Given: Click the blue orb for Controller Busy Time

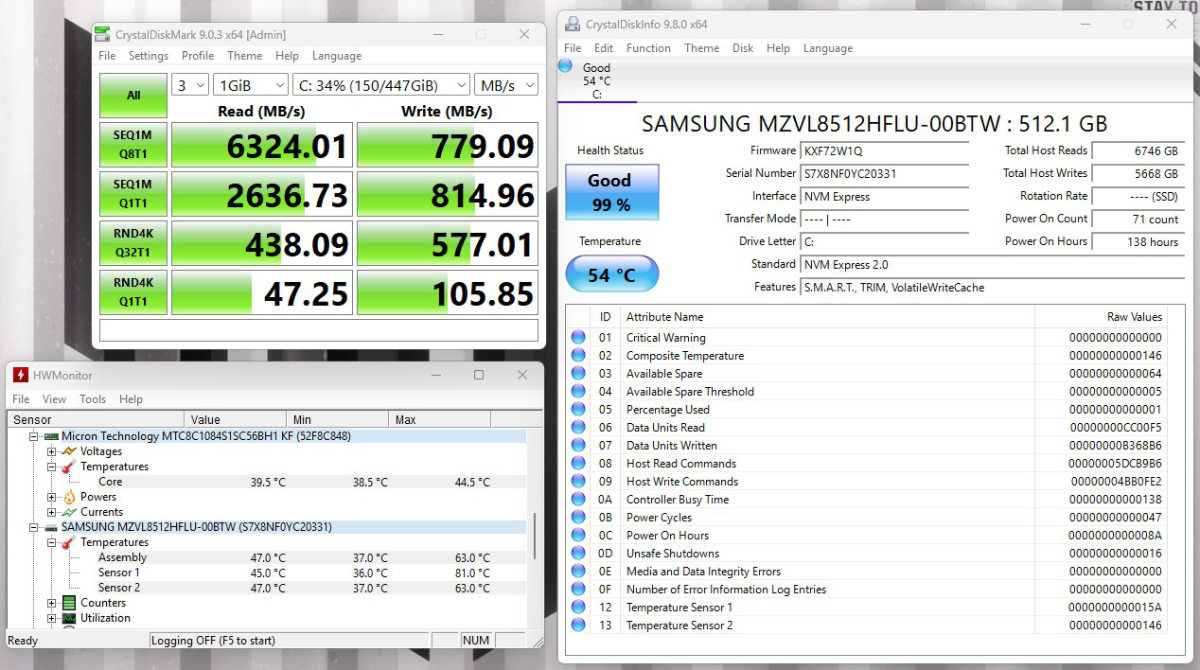Looking at the screenshot, I should (578, 500).
